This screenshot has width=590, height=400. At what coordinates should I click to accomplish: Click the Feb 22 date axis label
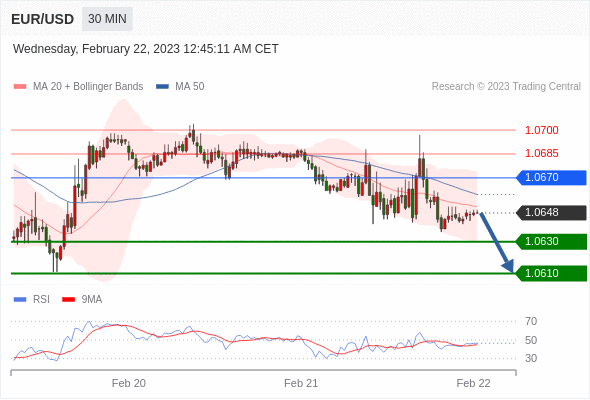[x=473, y=383]
